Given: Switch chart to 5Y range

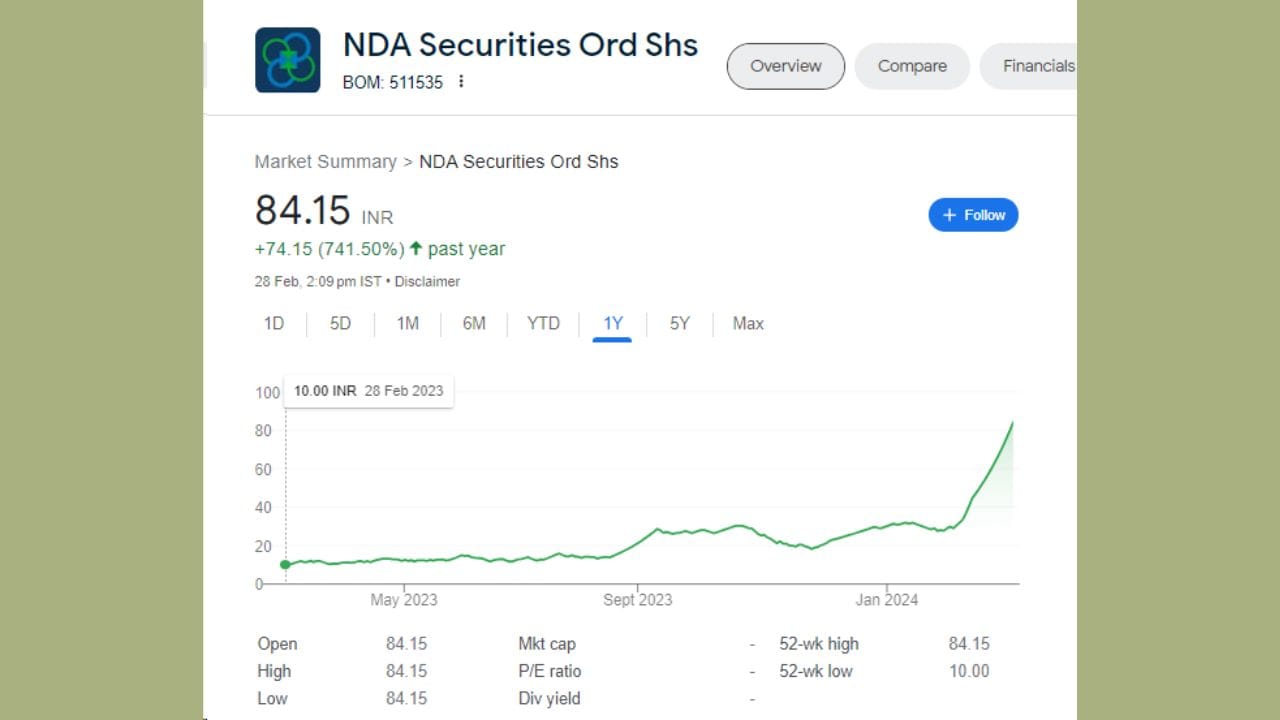Looking at the screenshot, I should coord(679,323).
